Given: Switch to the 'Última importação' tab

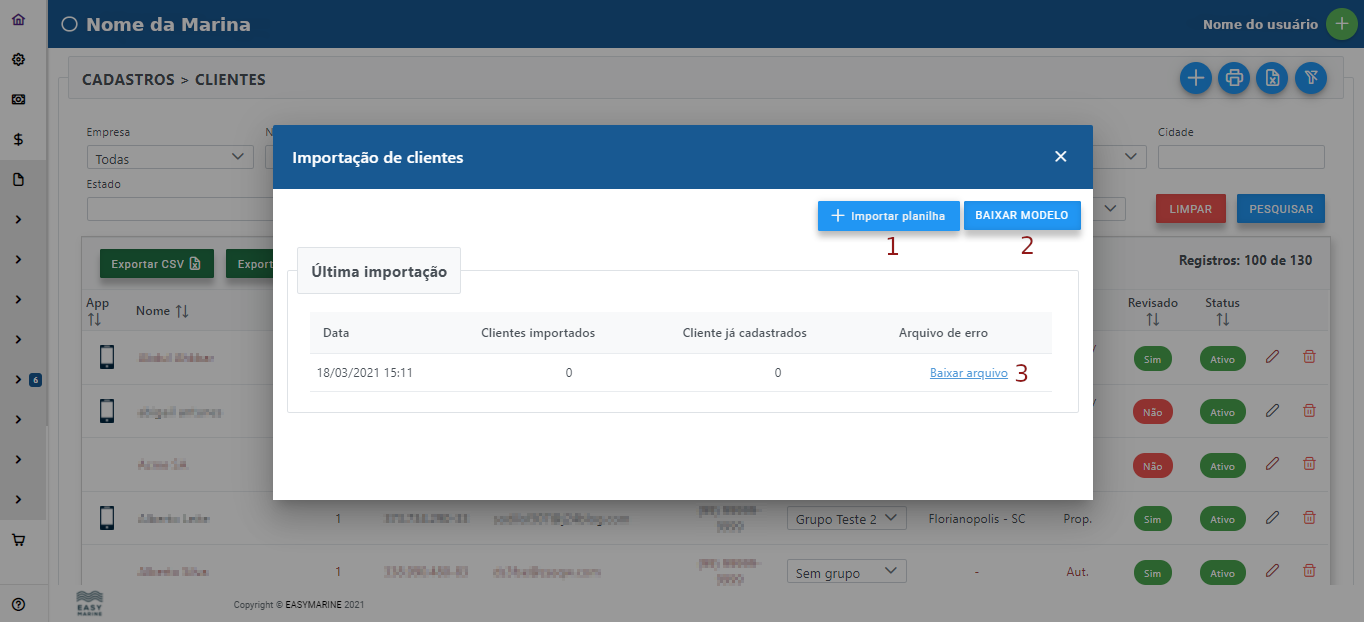Looking at the screenshot, I should pos(378,270).
